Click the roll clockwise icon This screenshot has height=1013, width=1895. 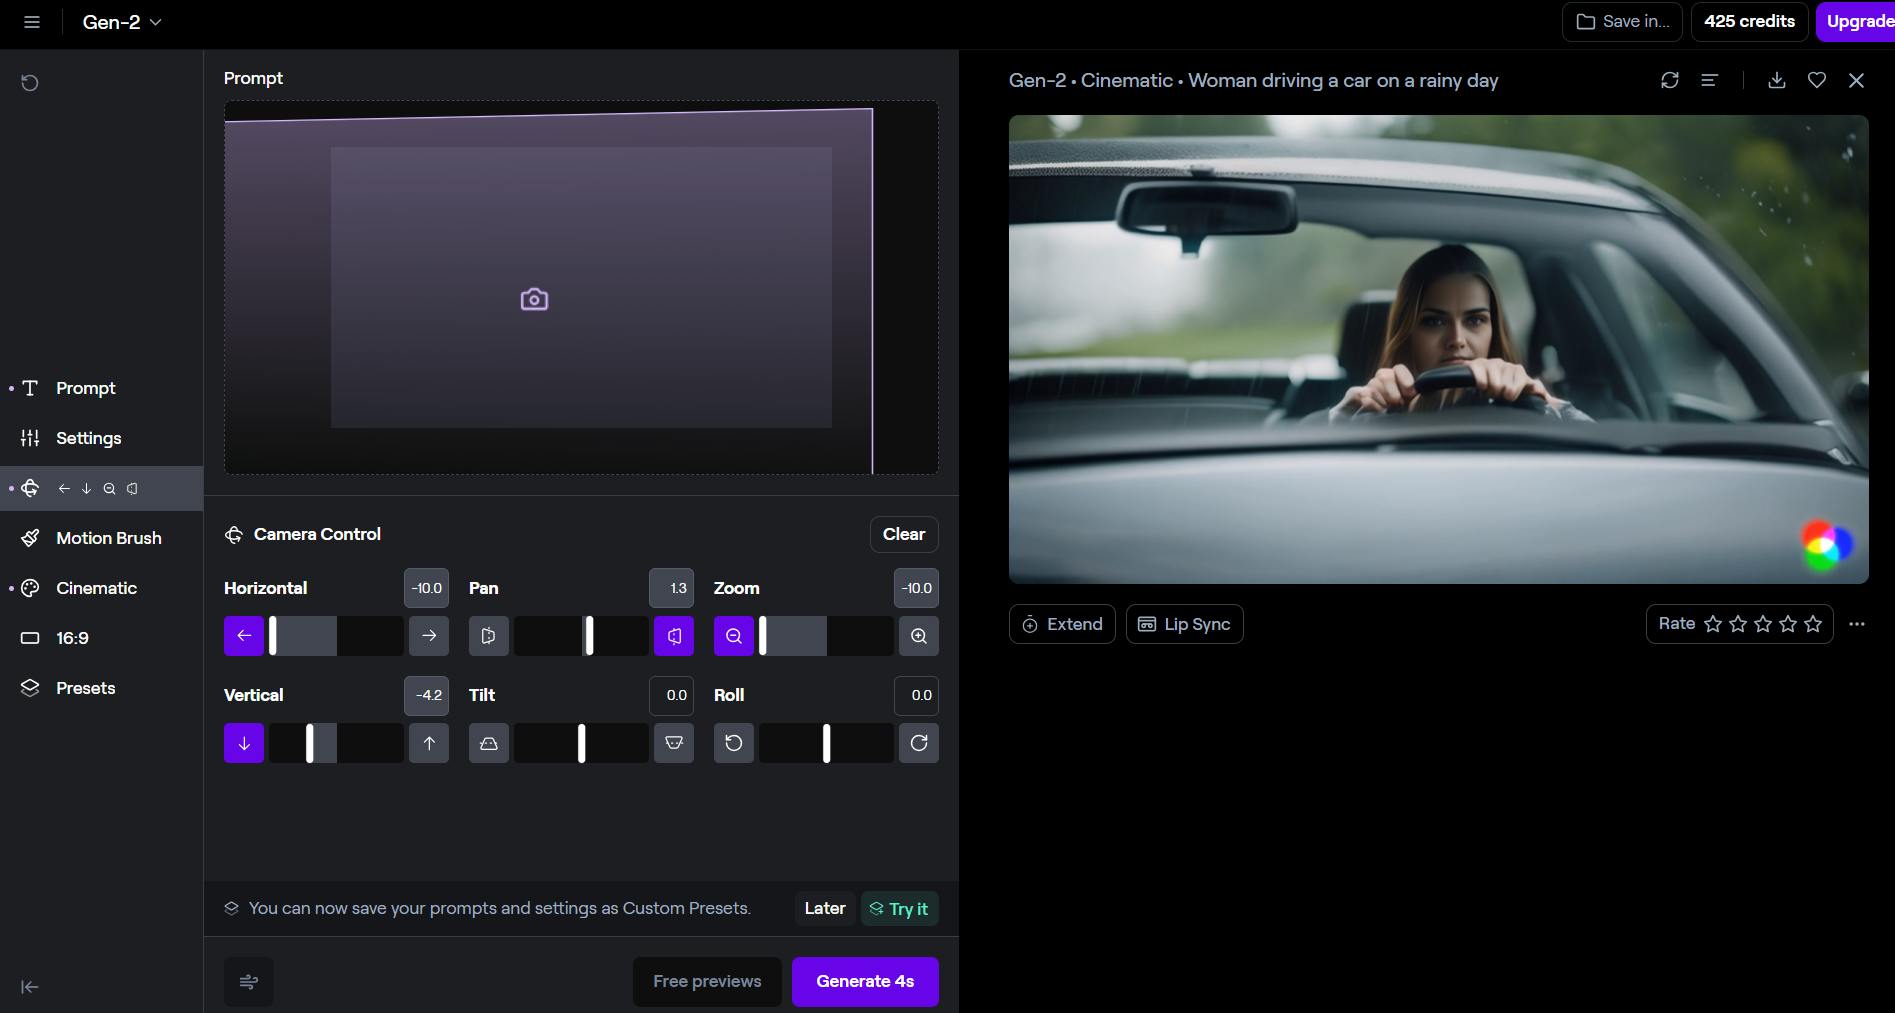point(918,743)
